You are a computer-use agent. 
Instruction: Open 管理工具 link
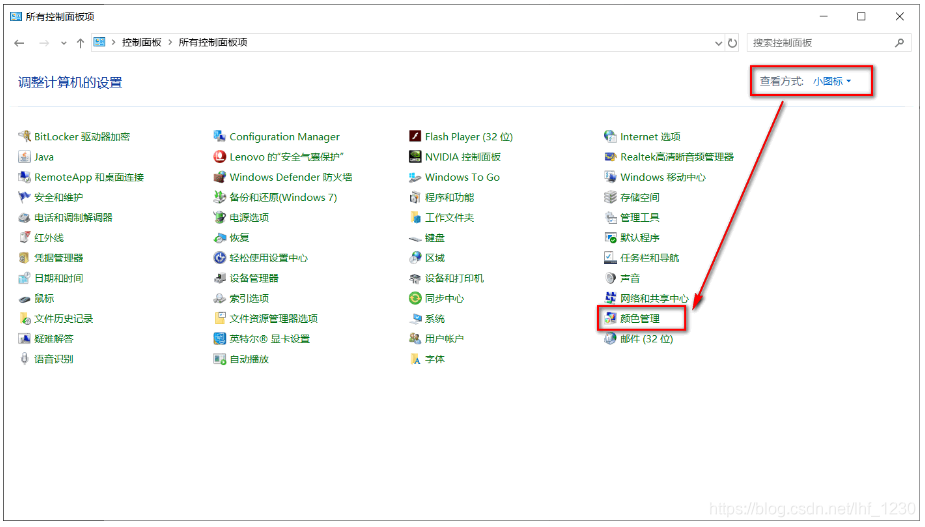tap(639, 218)
